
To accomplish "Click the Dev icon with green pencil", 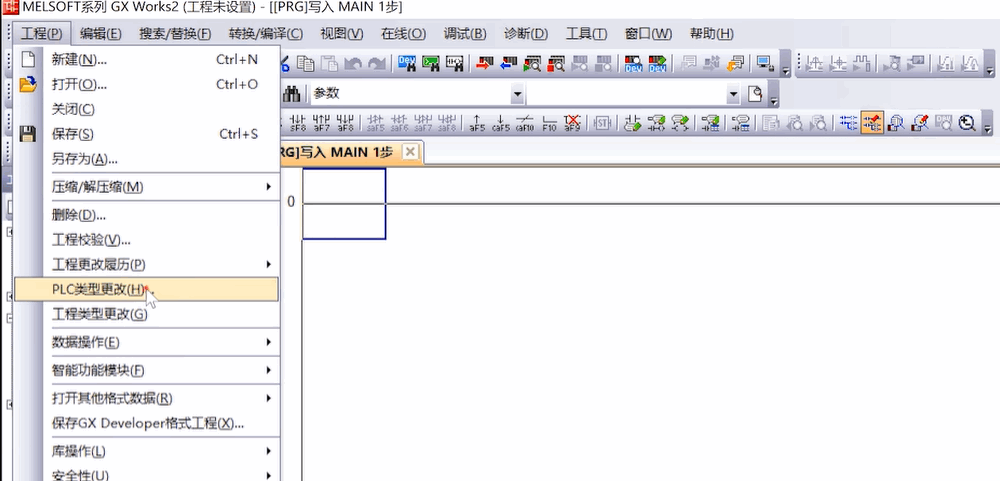I will click(x=657, y=63).
